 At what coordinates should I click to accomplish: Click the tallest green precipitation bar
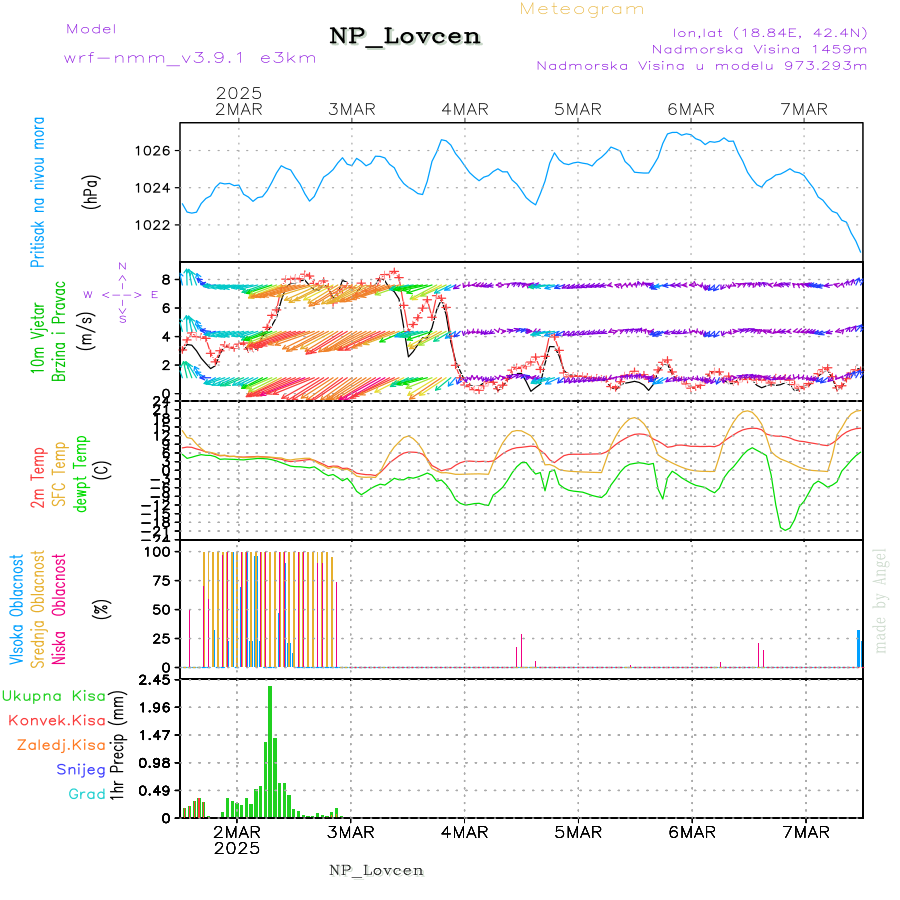click(270, 750)
